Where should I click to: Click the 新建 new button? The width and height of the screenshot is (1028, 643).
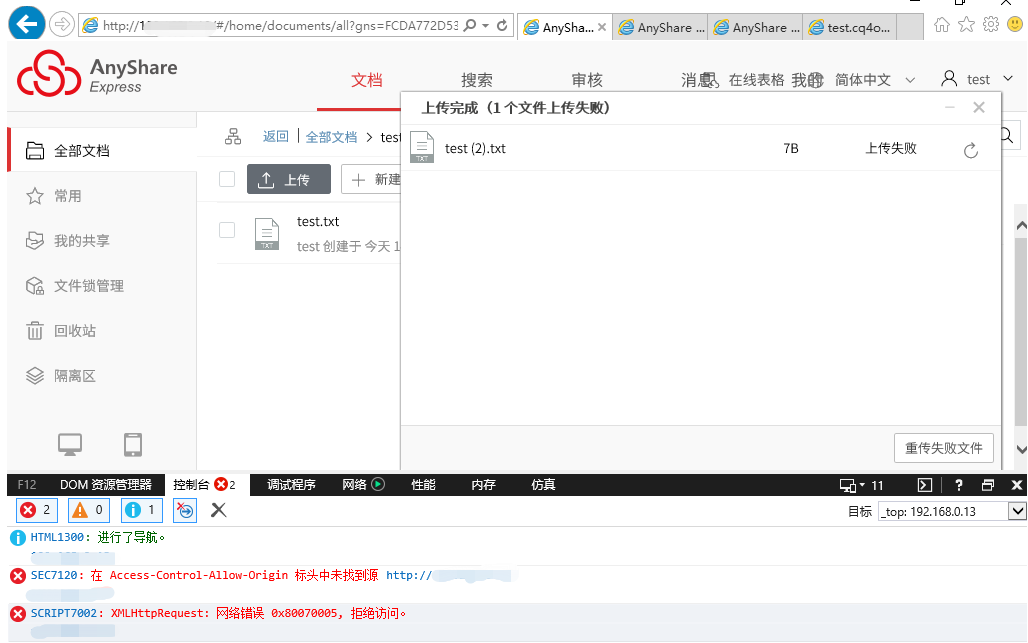click(x=371, y=180)
